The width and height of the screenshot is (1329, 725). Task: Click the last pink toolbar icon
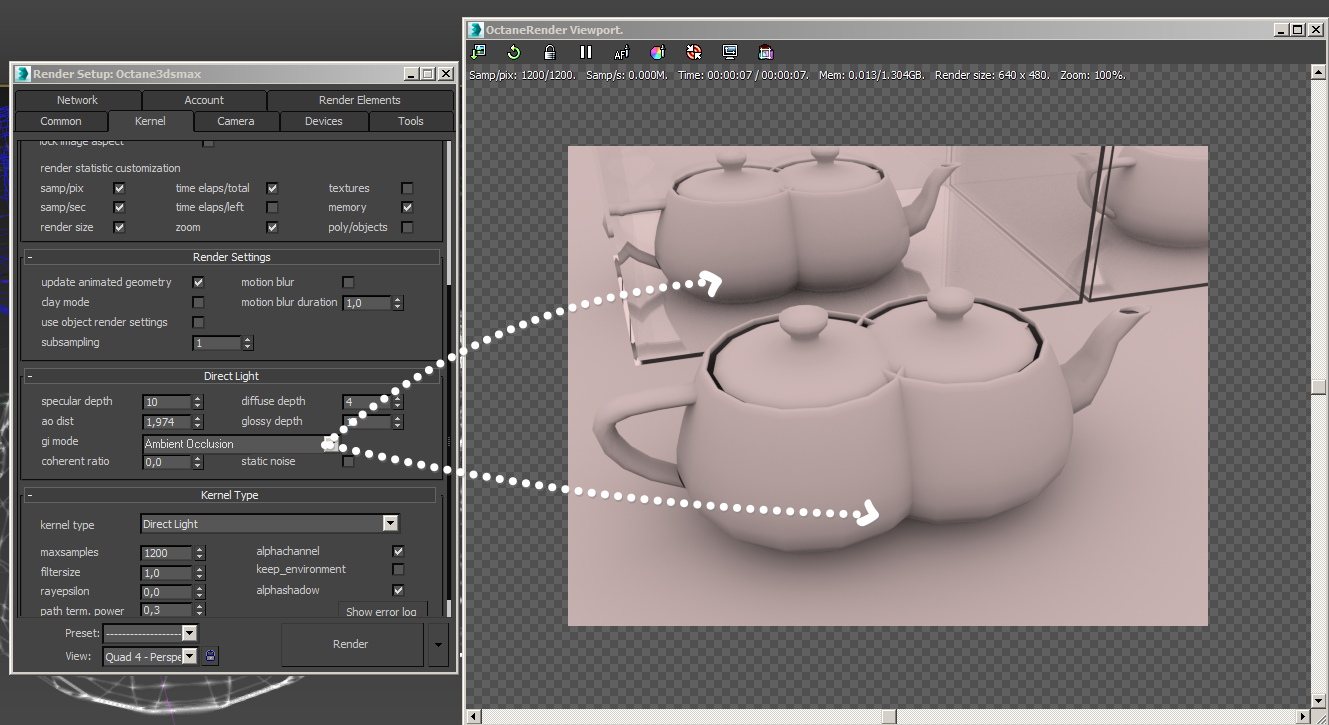[766, 52]
